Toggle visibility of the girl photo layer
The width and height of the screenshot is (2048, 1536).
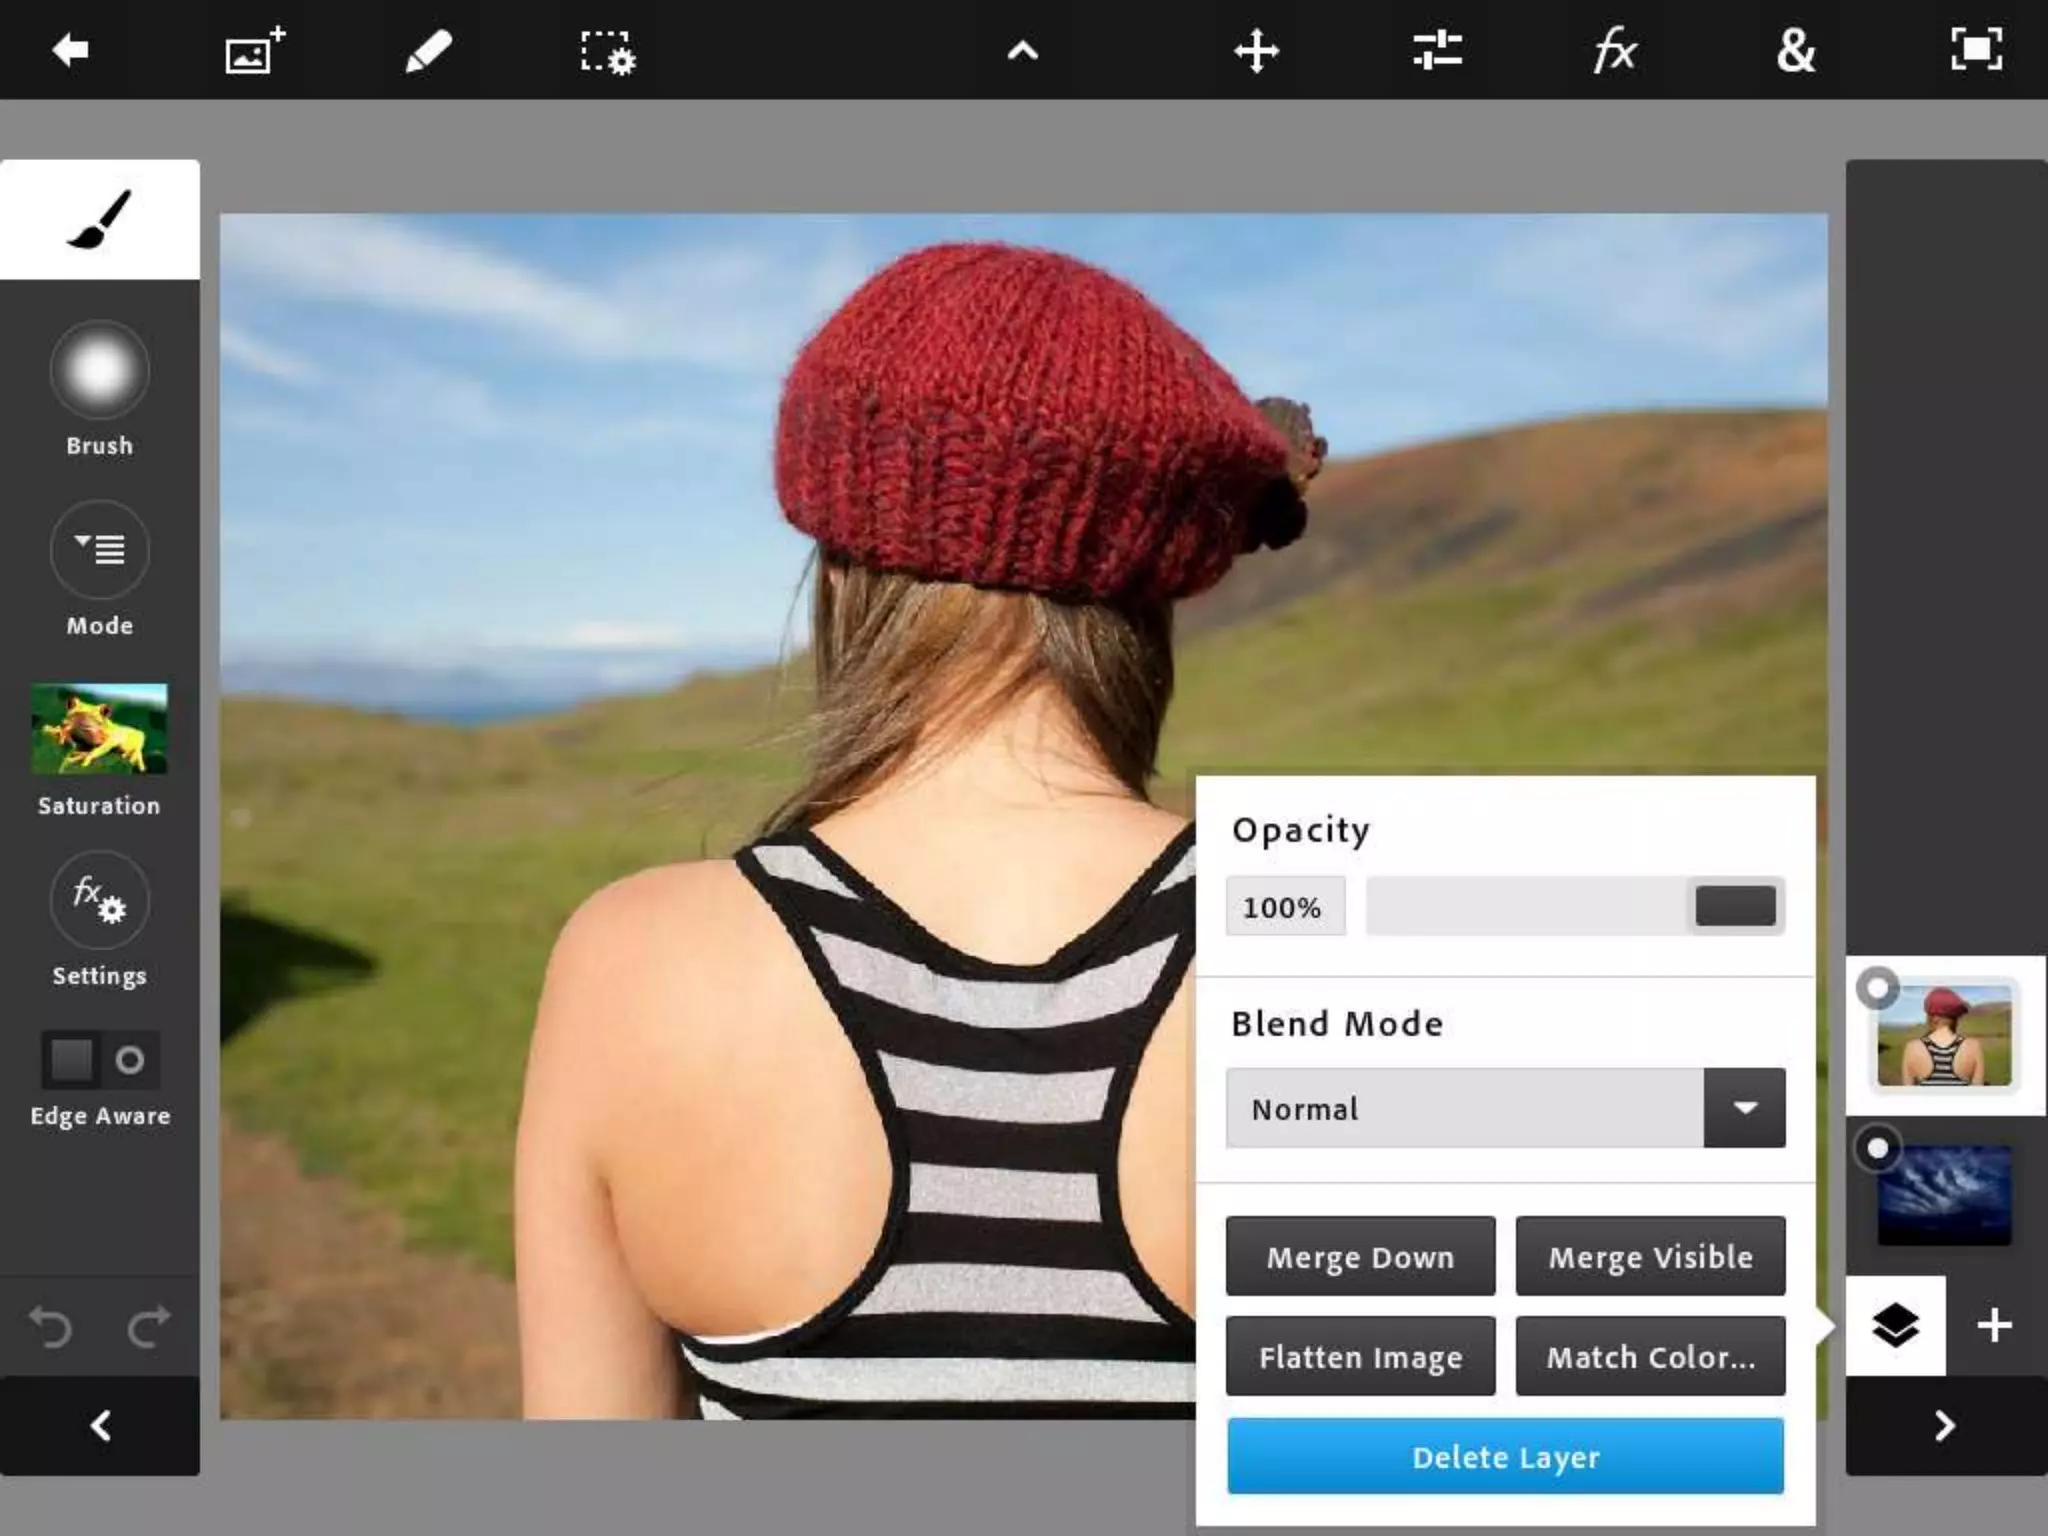[1877, 989]
